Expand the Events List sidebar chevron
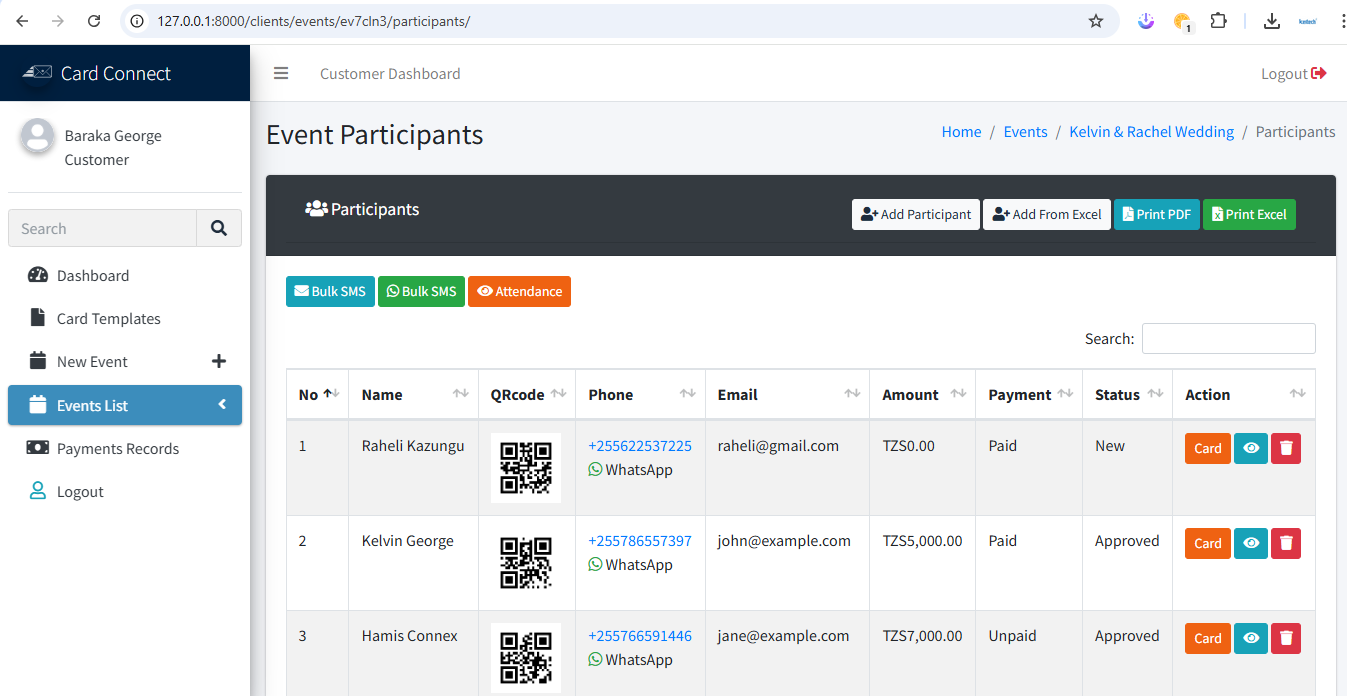The width and height of the screenshot is (1347, 696). [222, 405]
